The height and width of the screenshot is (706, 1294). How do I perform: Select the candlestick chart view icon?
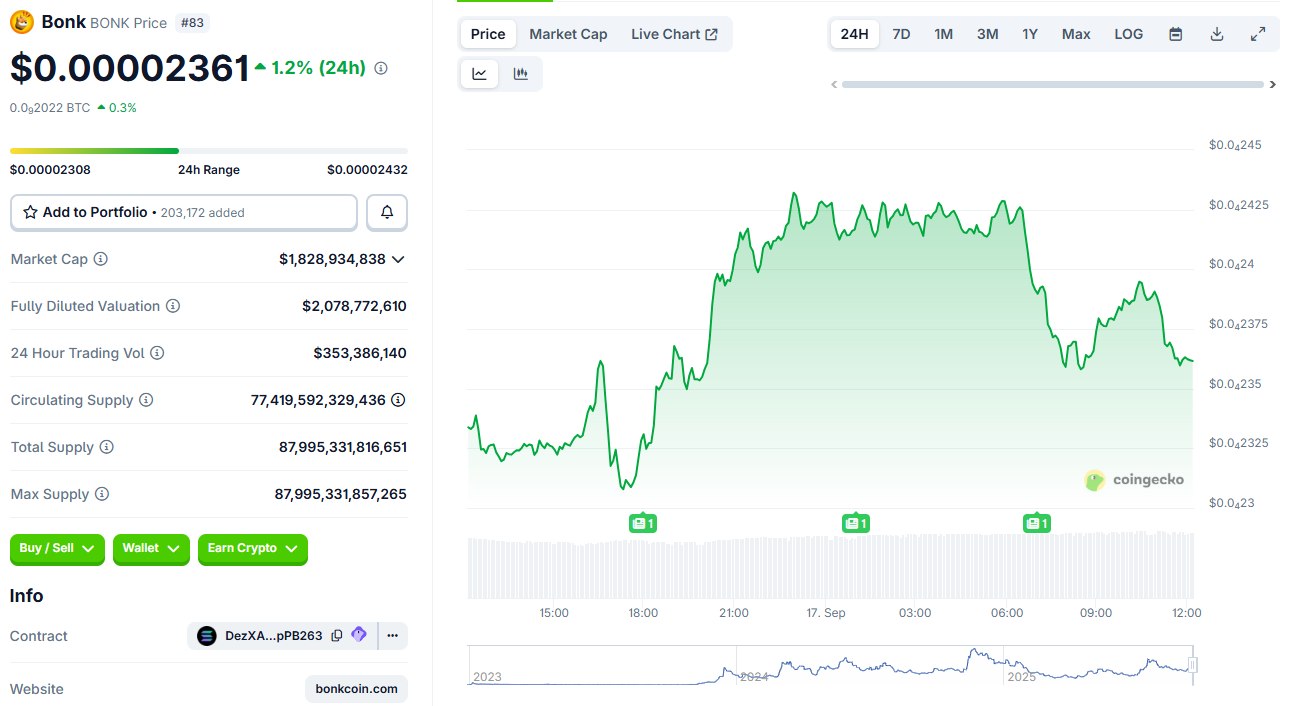tap(520, 73)
